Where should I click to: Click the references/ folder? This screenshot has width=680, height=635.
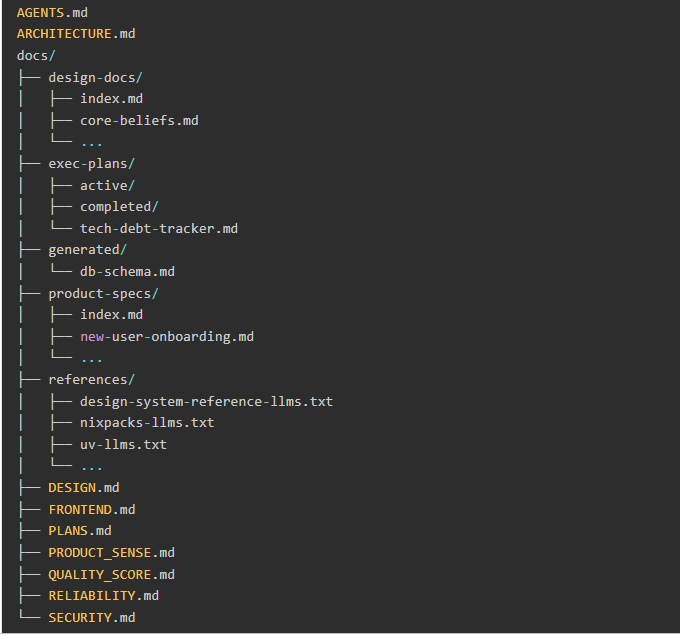click(91, 379)
